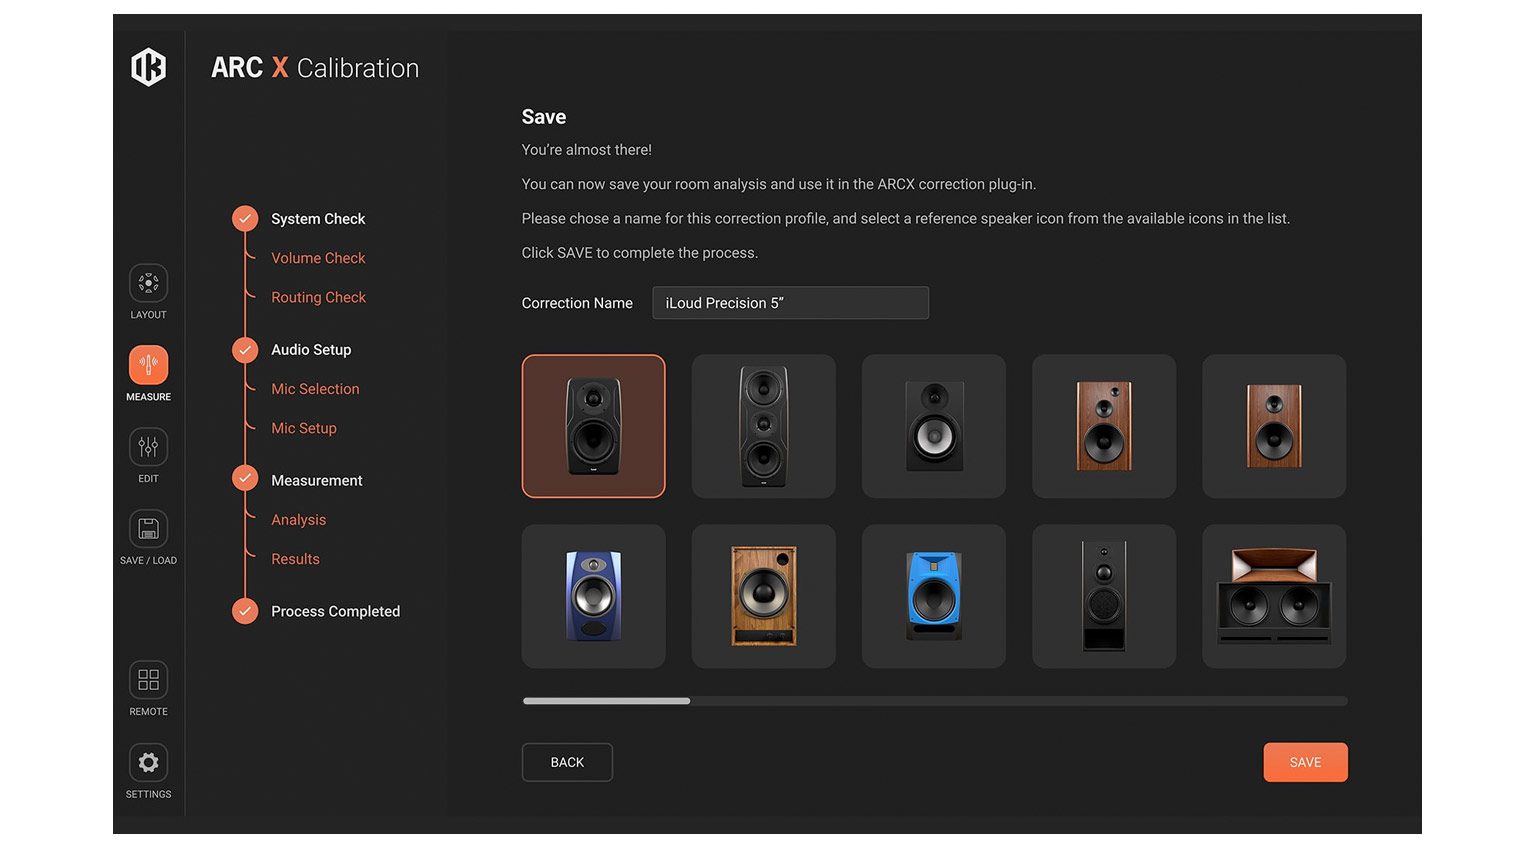
Task: Click the IK Multimedia logo
Action: coord(148,67)
